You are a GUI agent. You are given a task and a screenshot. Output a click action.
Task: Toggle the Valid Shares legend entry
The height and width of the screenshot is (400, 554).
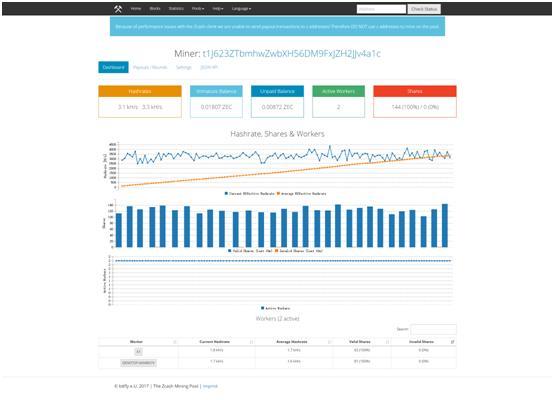(x=250, y=251)
